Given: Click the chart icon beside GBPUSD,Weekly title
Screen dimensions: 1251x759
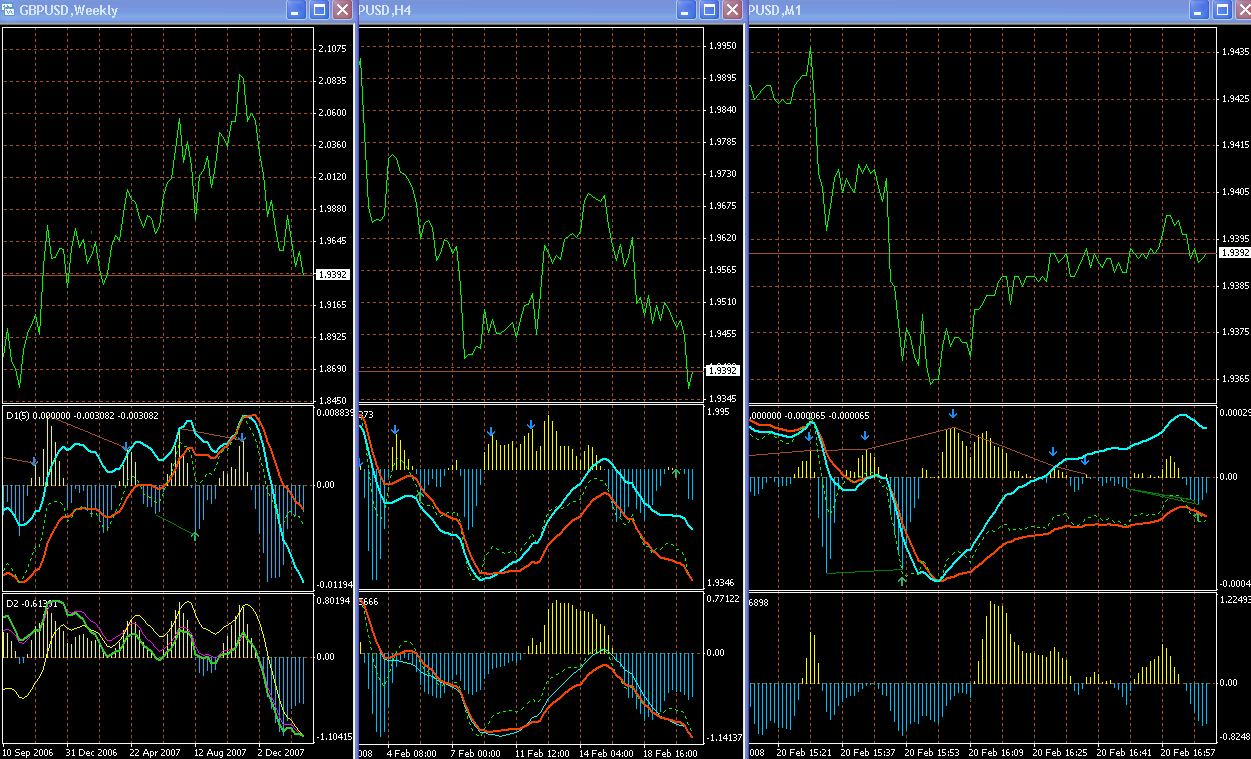Looking at the screenshot, I should pyautogui.click(x=9, y=10).
